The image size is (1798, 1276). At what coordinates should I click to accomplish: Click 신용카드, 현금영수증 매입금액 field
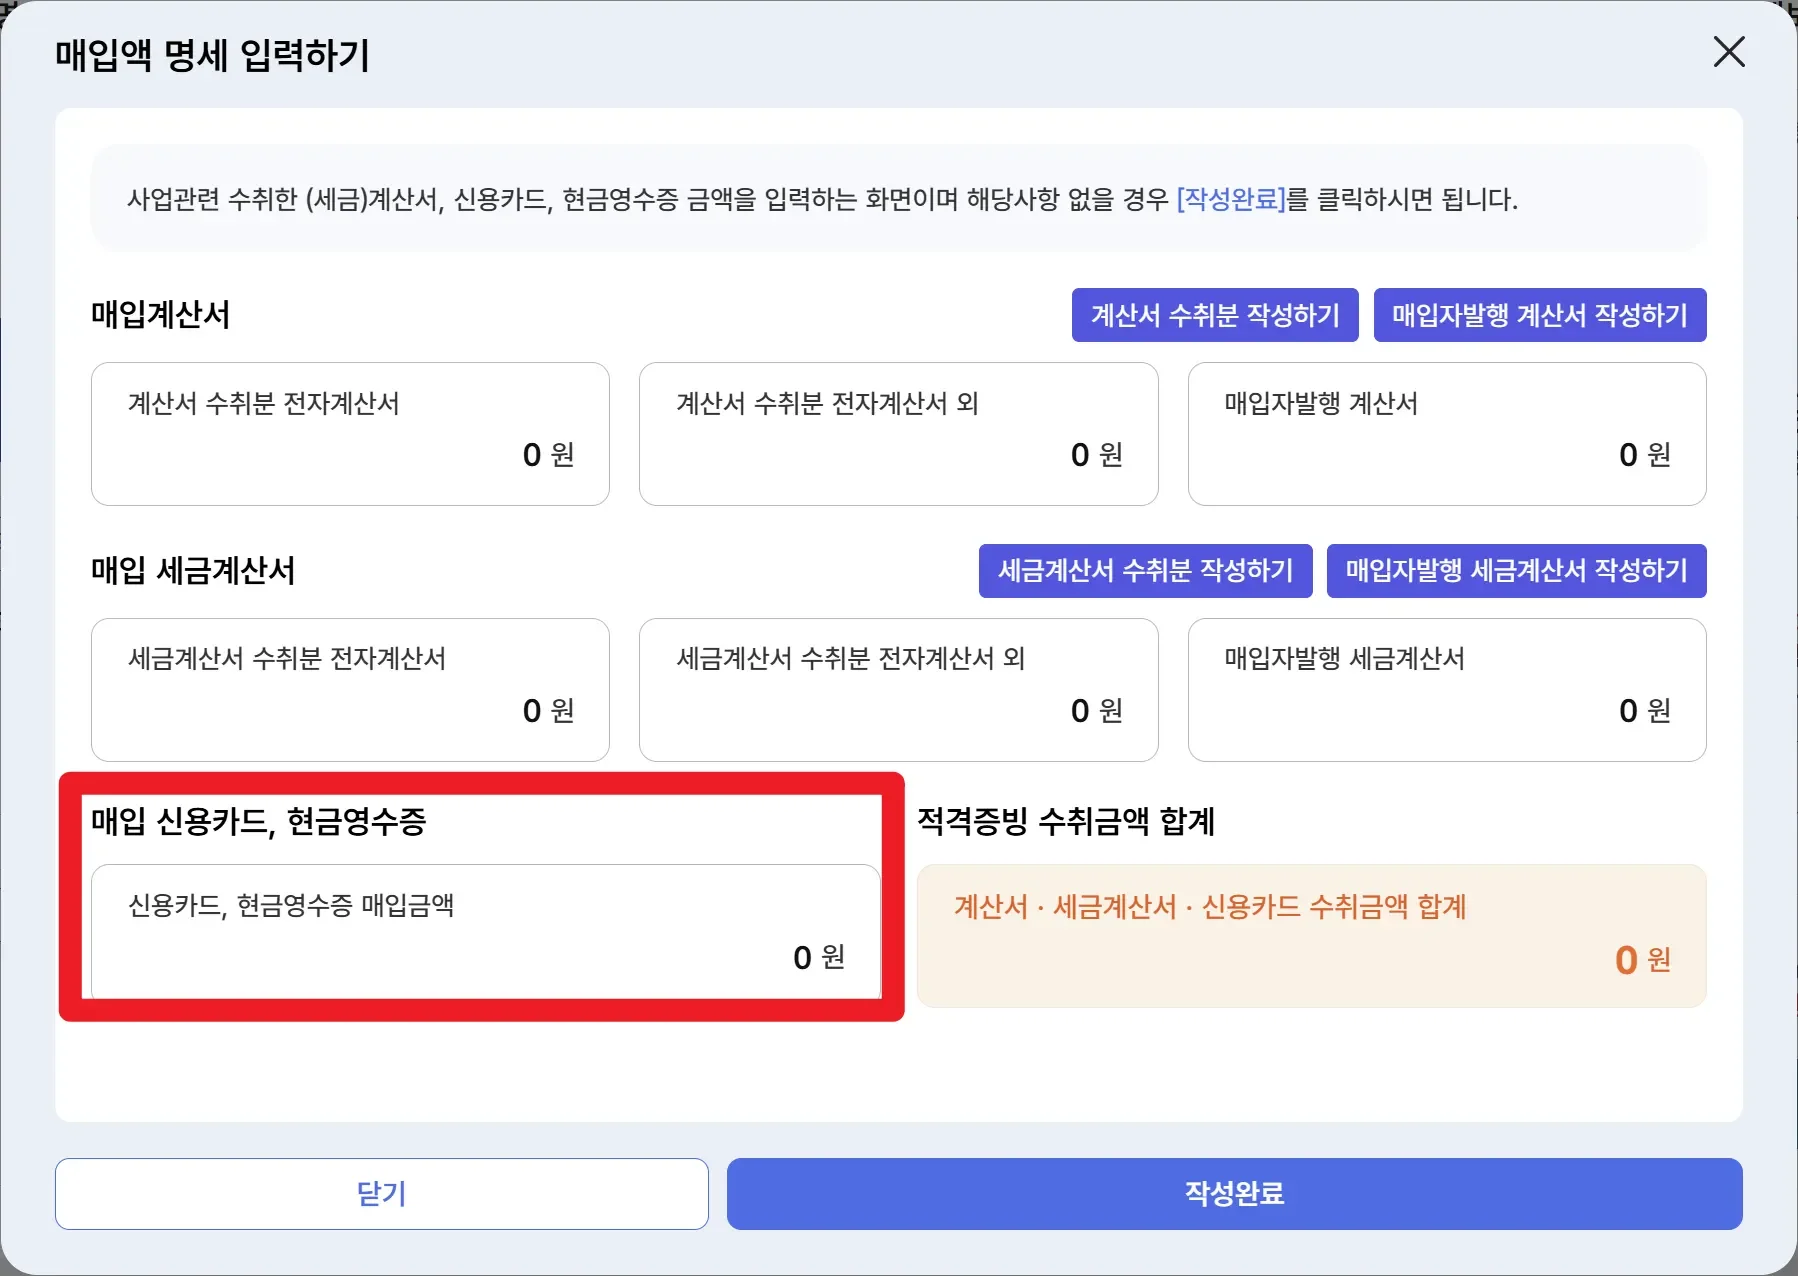click(x=486, y=932)
